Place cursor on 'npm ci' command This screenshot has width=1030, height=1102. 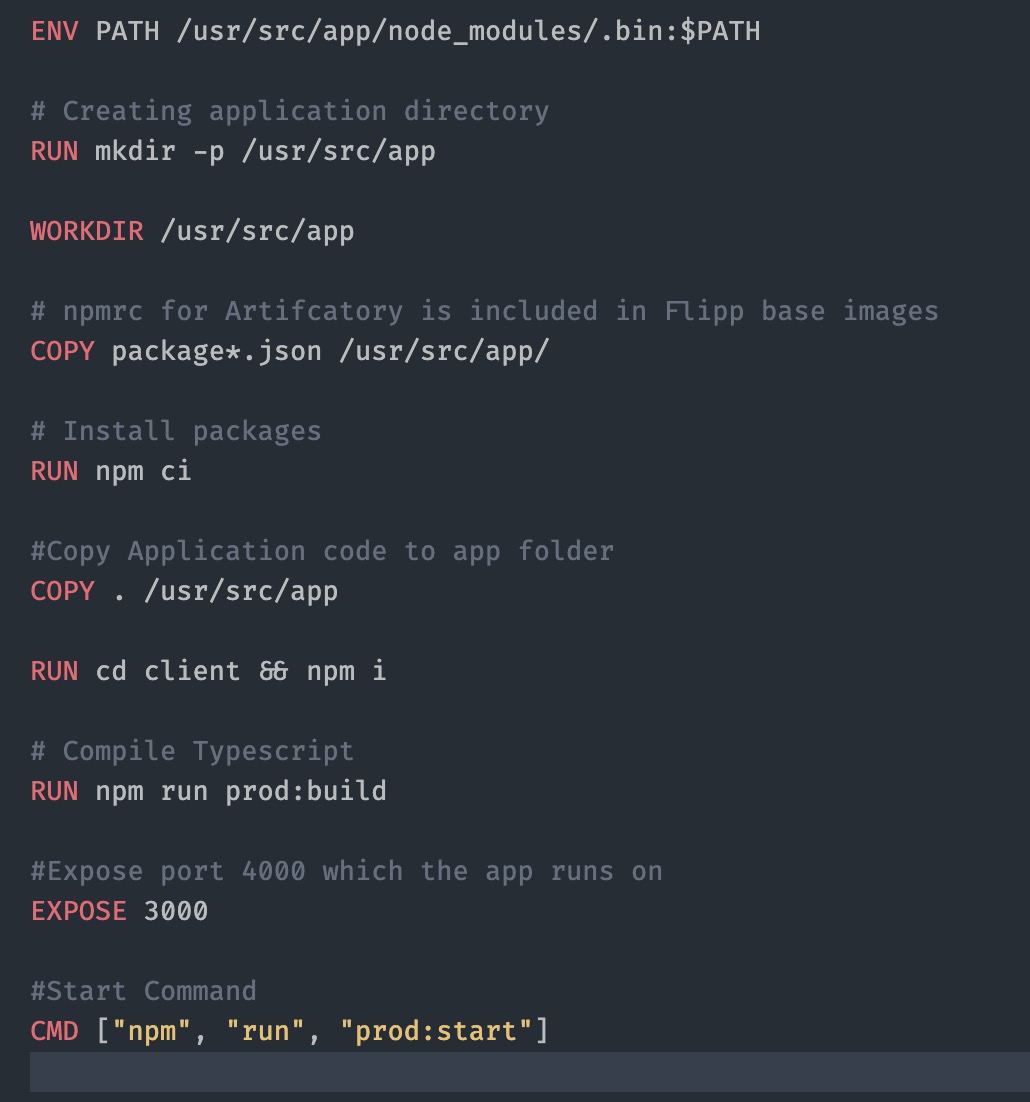[x=143, y=471]
